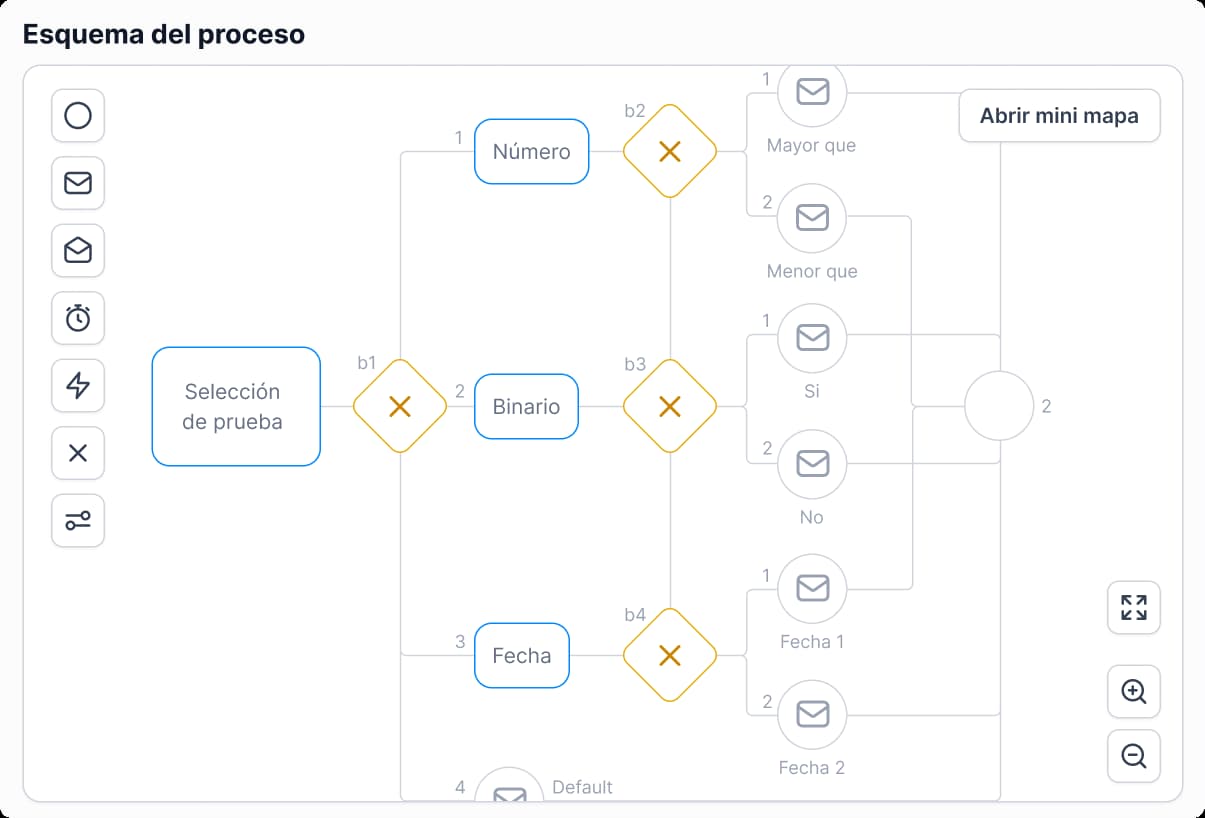This screenshot has width=1205, height=818.
Task: Click the fit-to-screen expand icon
Action: (x=1133, y=607)
